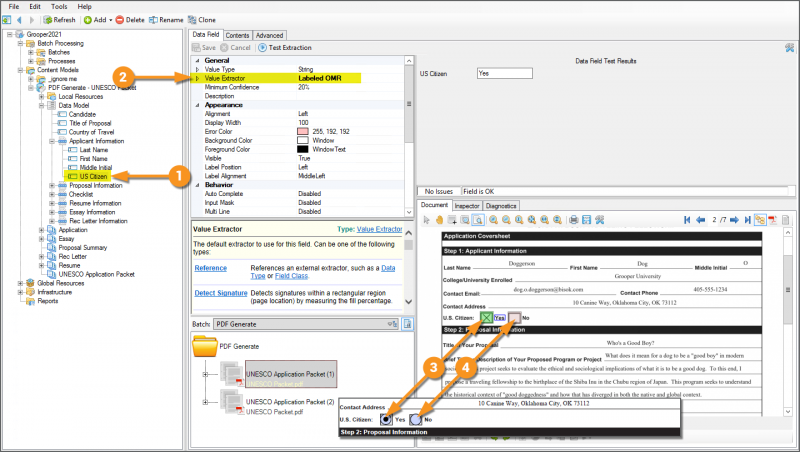
Task: Go to last page icon
Action: coord(747,220)
